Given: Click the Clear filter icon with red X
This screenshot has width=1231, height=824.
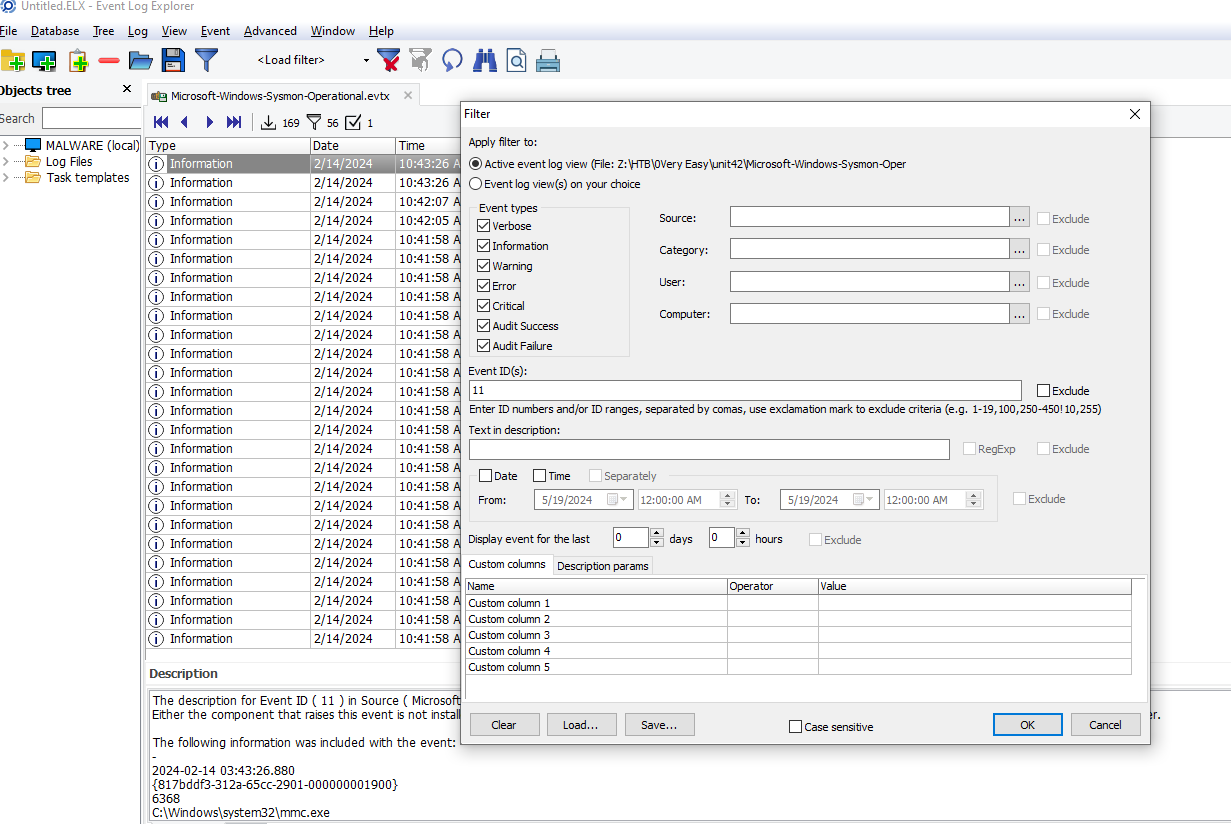Looking at the screenshot, I should click(388, 60).
